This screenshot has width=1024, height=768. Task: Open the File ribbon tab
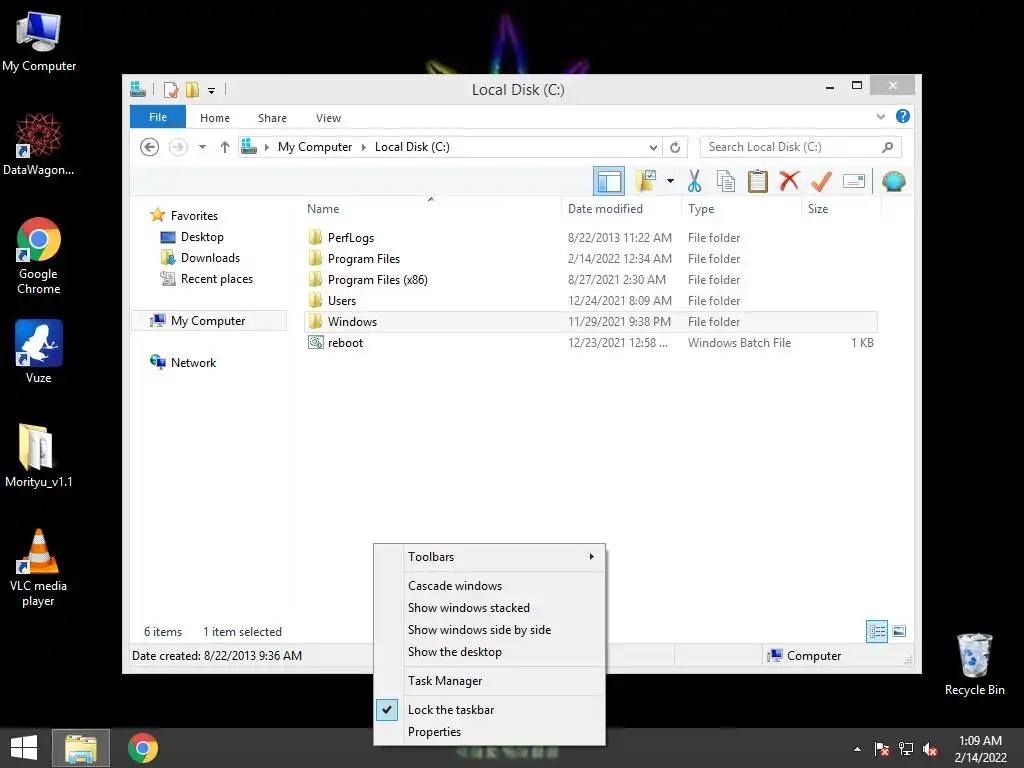point(157,117)
